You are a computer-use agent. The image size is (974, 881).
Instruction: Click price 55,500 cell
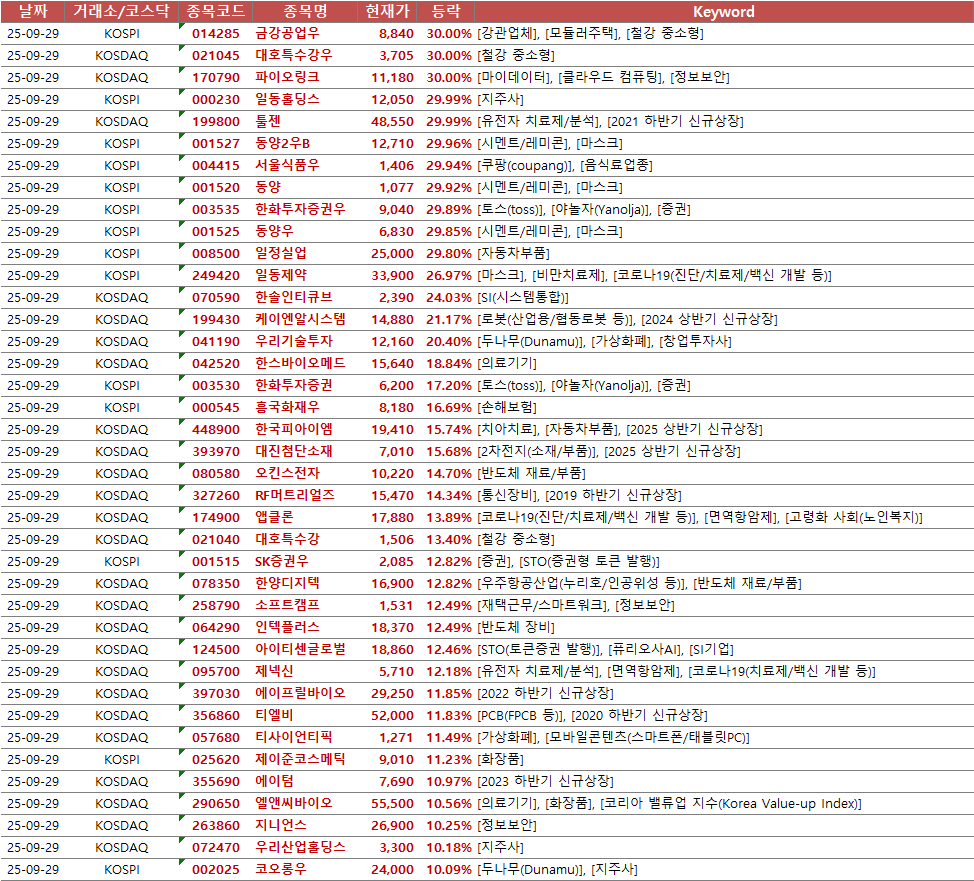[392, 804]
